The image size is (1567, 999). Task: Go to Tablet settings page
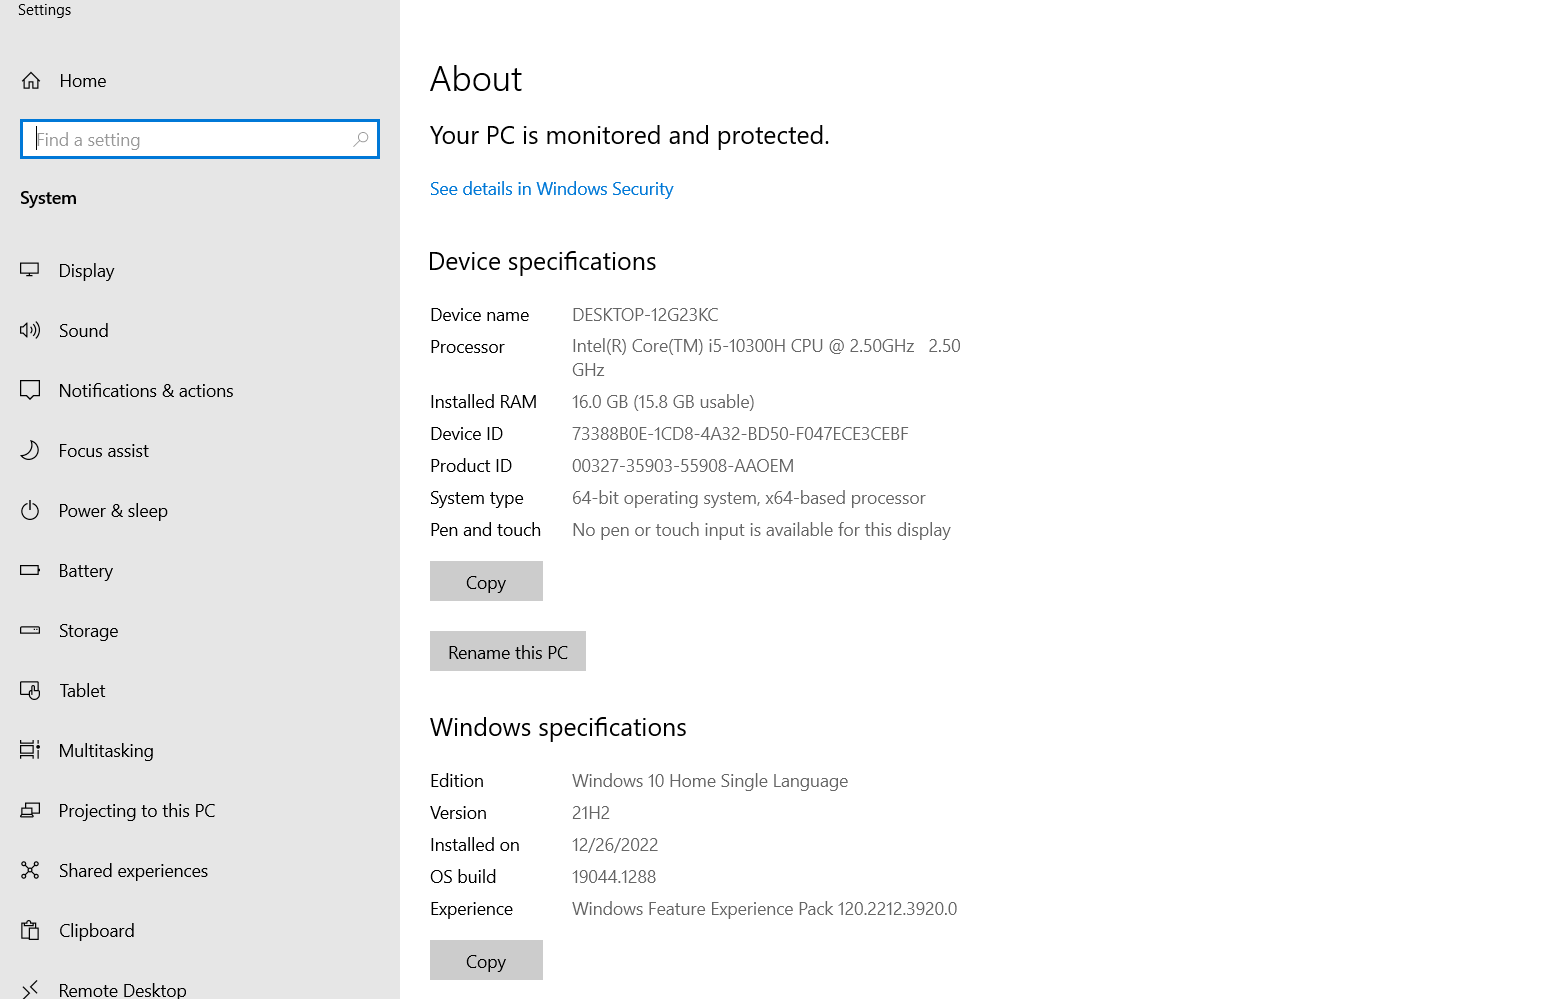point(82,691)
